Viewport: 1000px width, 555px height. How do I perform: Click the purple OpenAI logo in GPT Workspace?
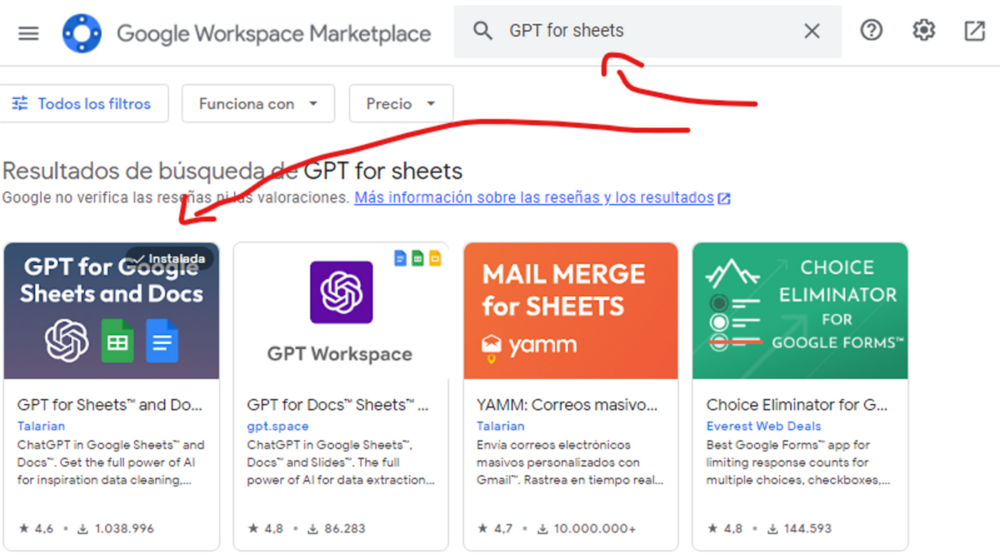point(341,292)
